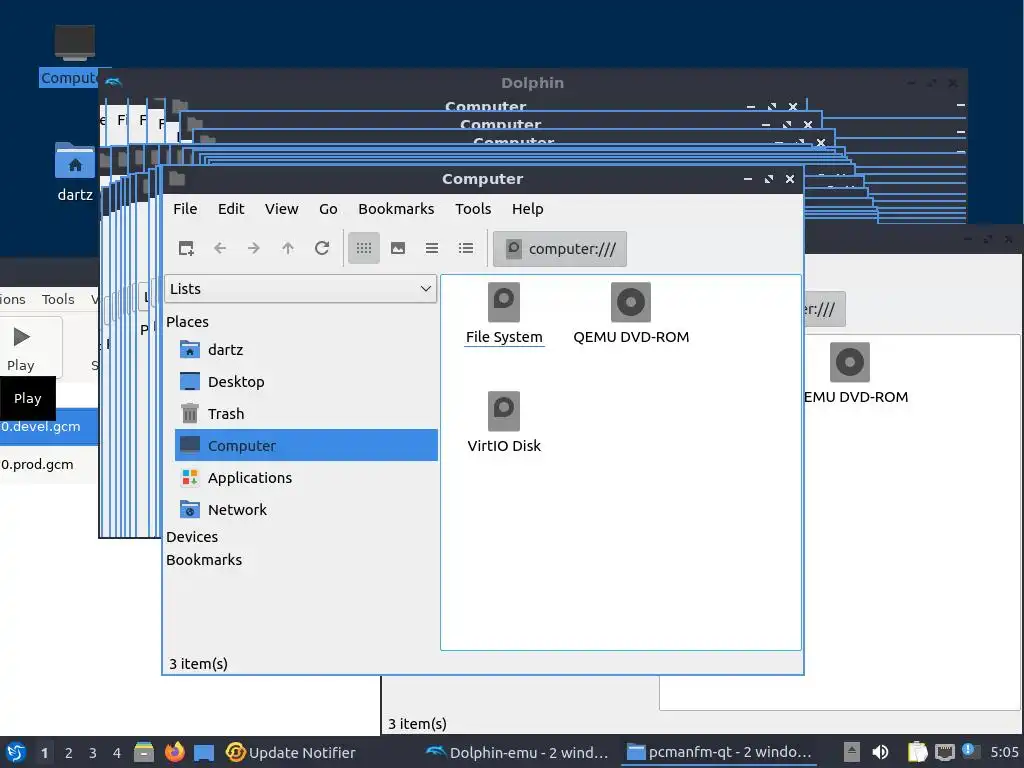Image resolution: width=1024 pixels, height=768 pixels.
Task: Switch to compact list view
Action: [x=432, y=248]
